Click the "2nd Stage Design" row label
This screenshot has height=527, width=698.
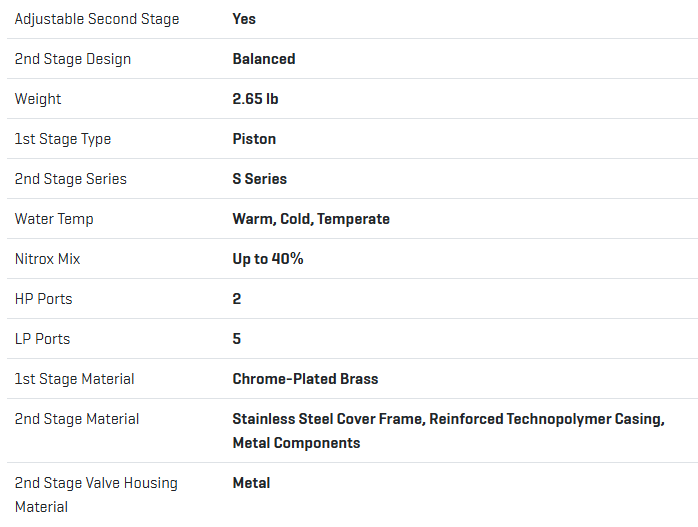pos(73,59)
